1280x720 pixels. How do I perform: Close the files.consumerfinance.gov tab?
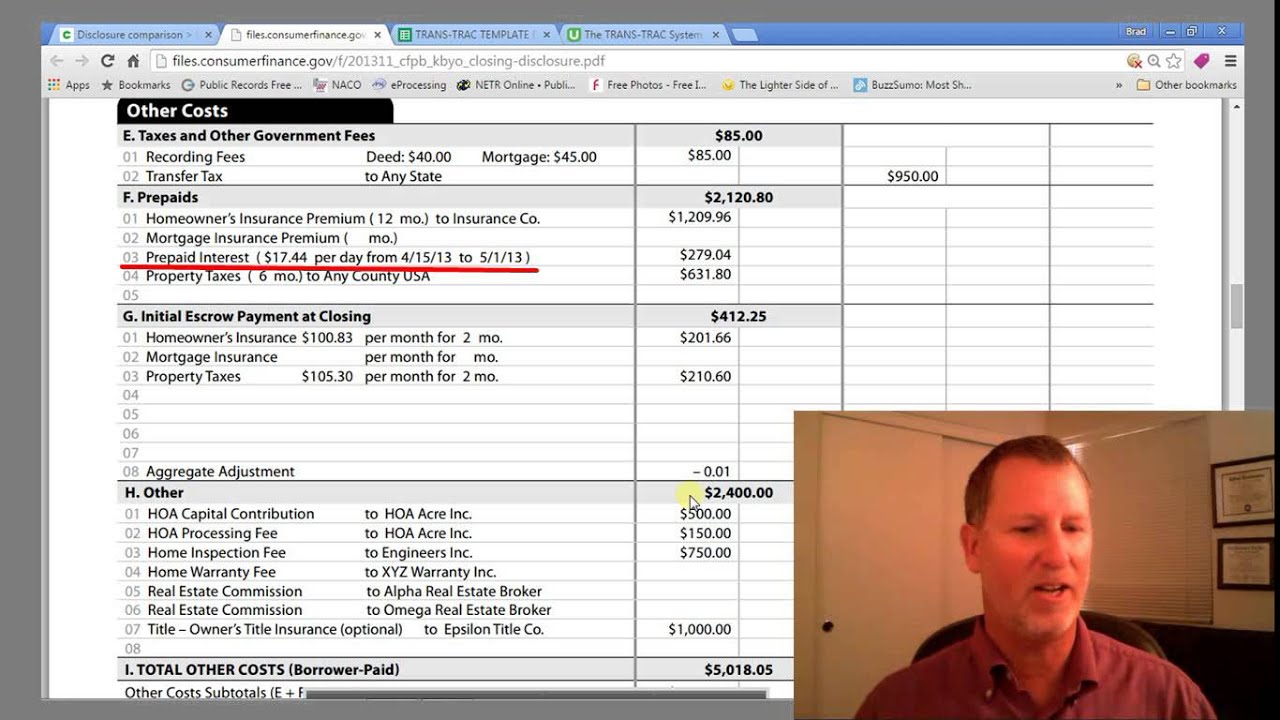[378, 34]
